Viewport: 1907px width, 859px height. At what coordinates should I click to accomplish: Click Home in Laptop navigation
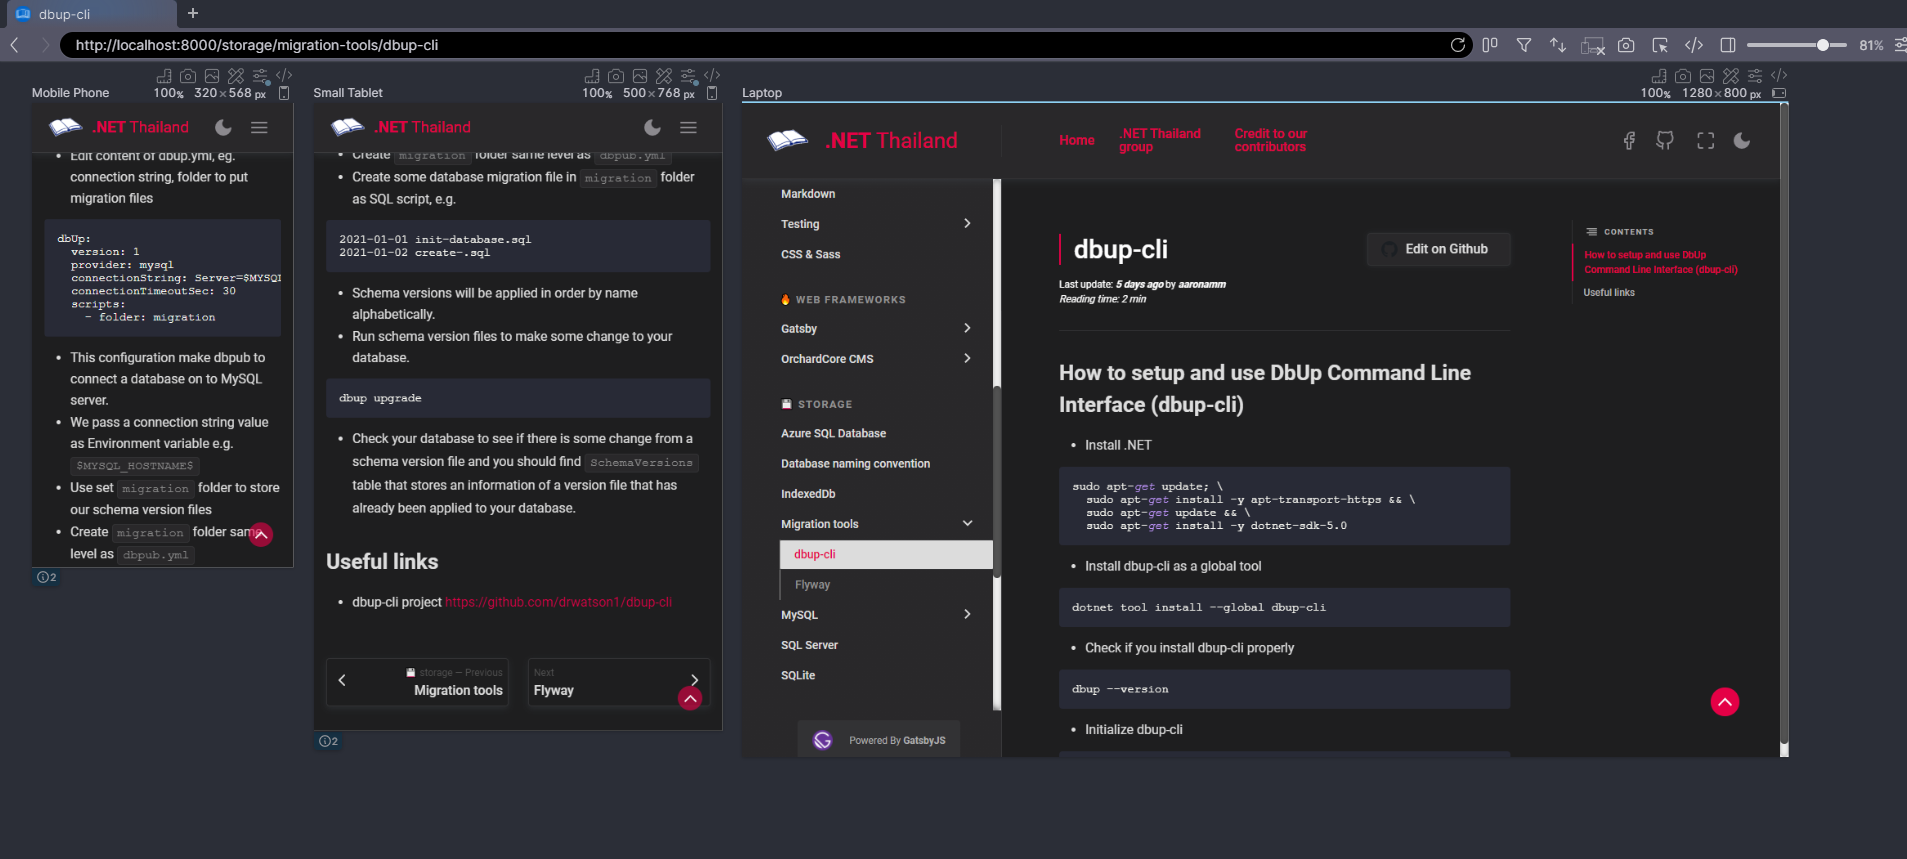[1077, 140]
